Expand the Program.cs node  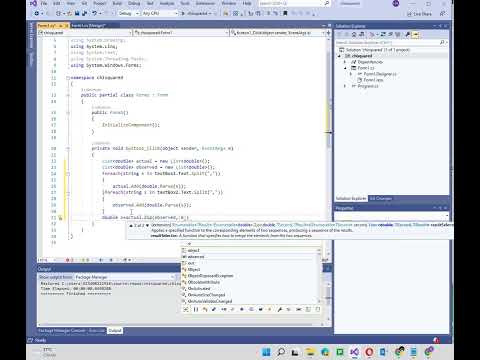(x=345, y=86)
